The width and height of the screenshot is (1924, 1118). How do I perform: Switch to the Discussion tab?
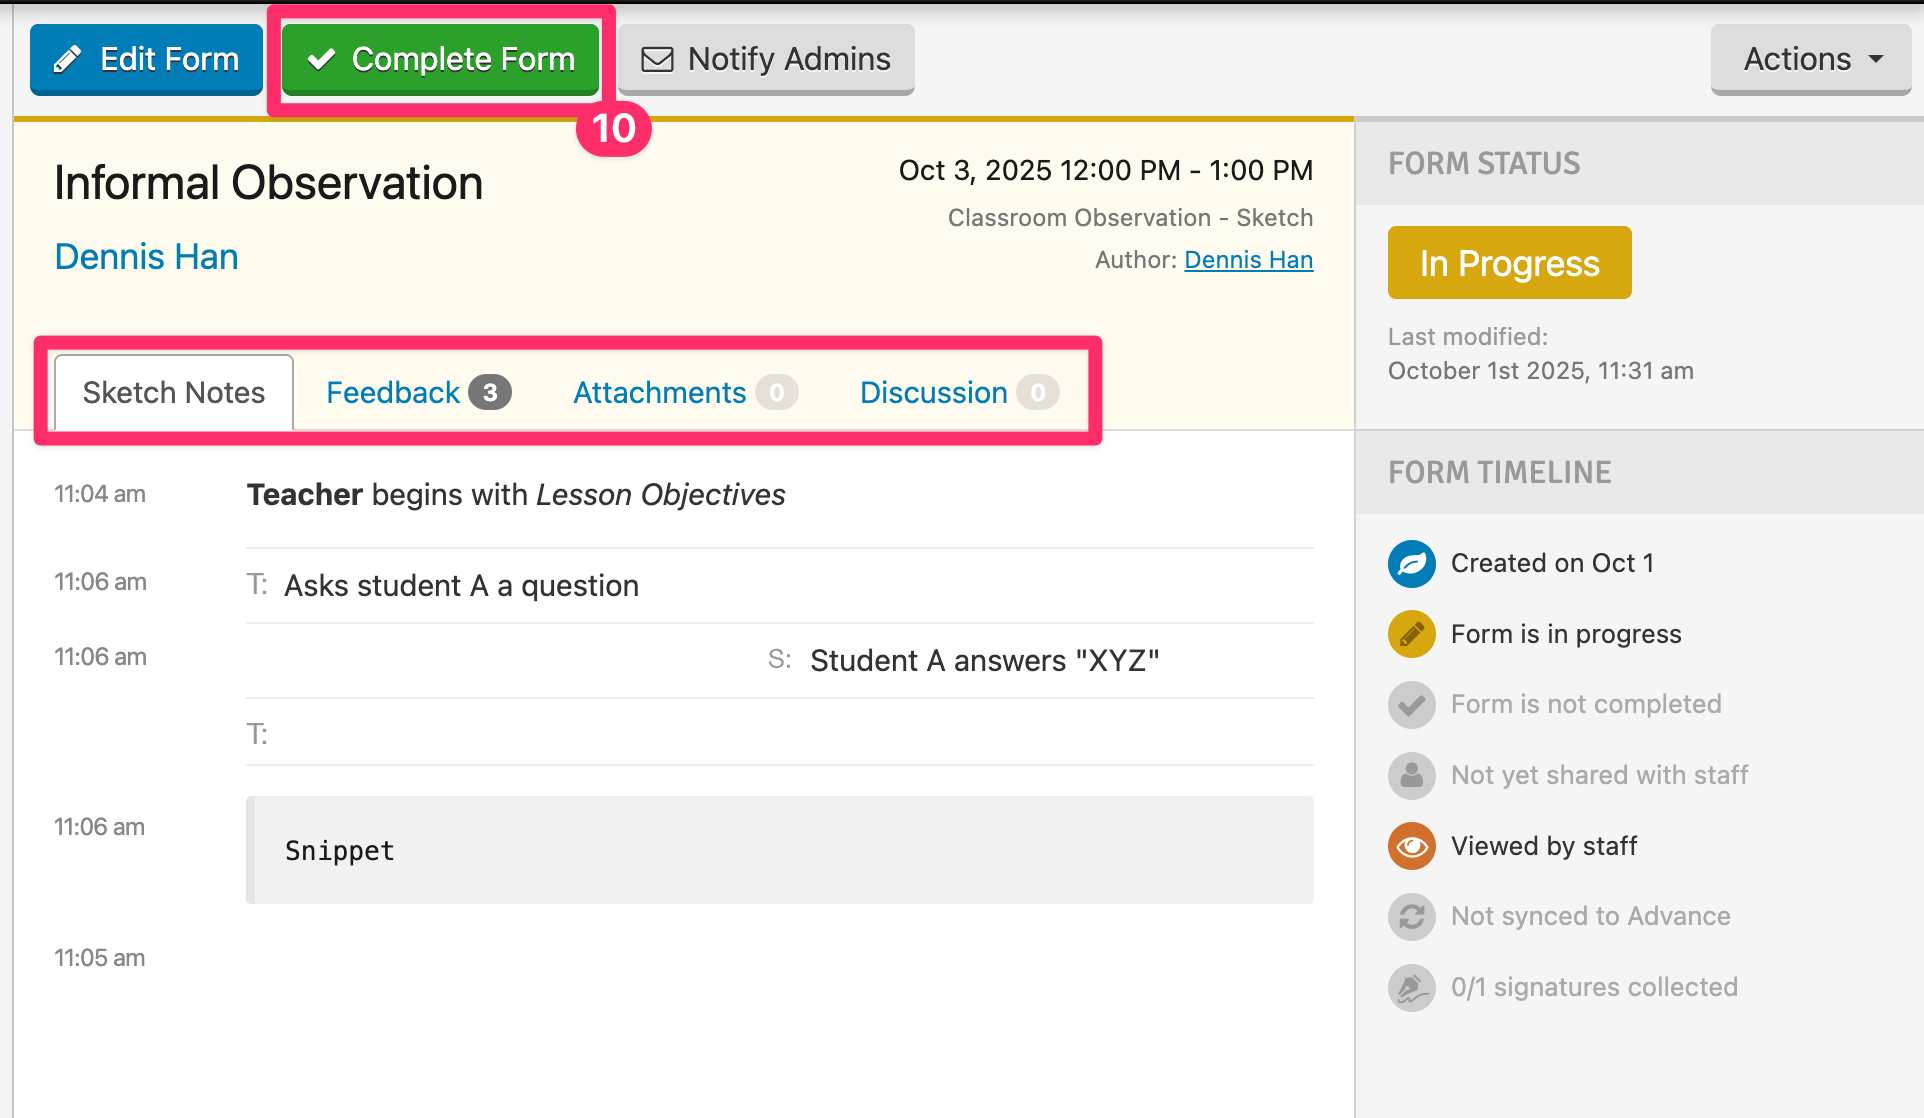(x=958, y=392)
